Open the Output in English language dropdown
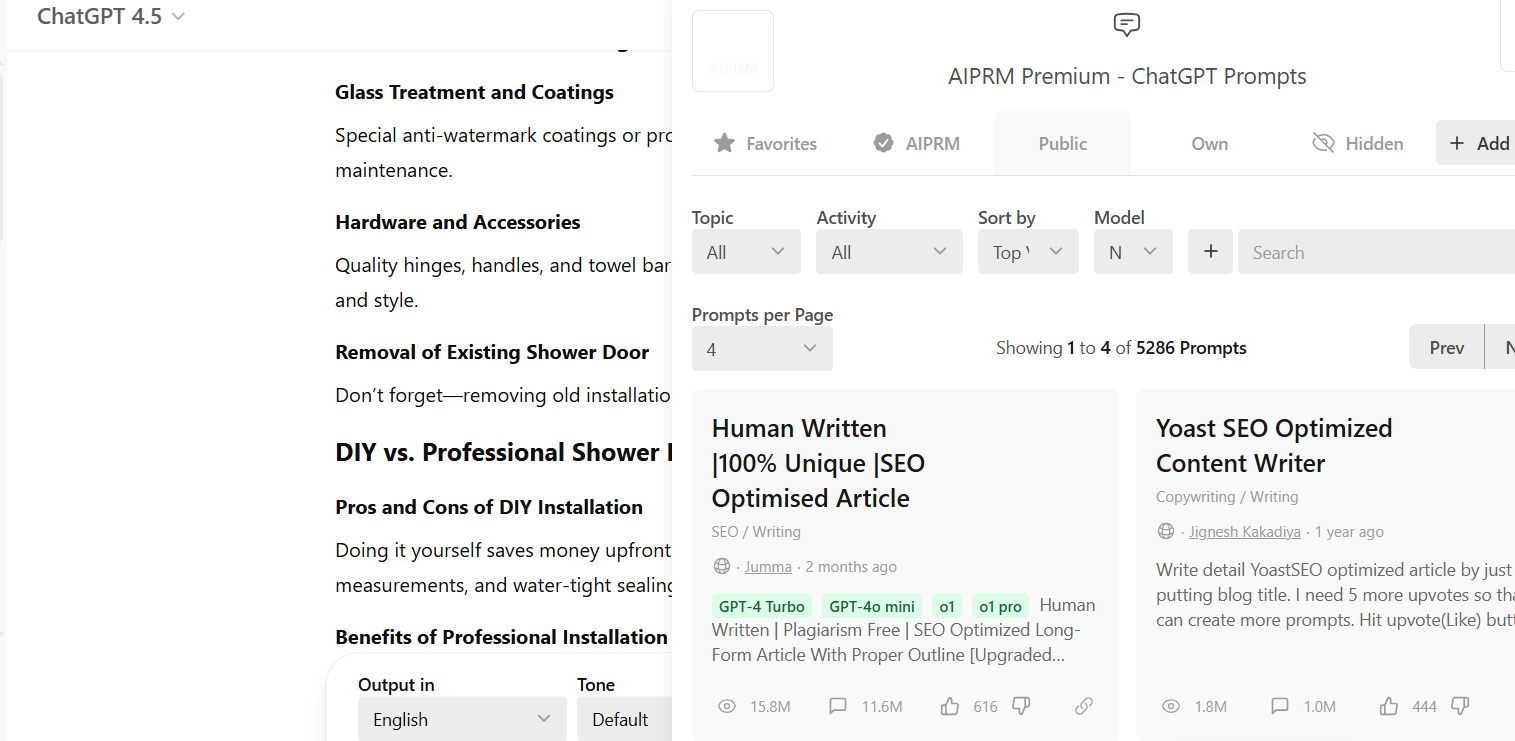The image size is (1515, 741). (x=462, y=719)
